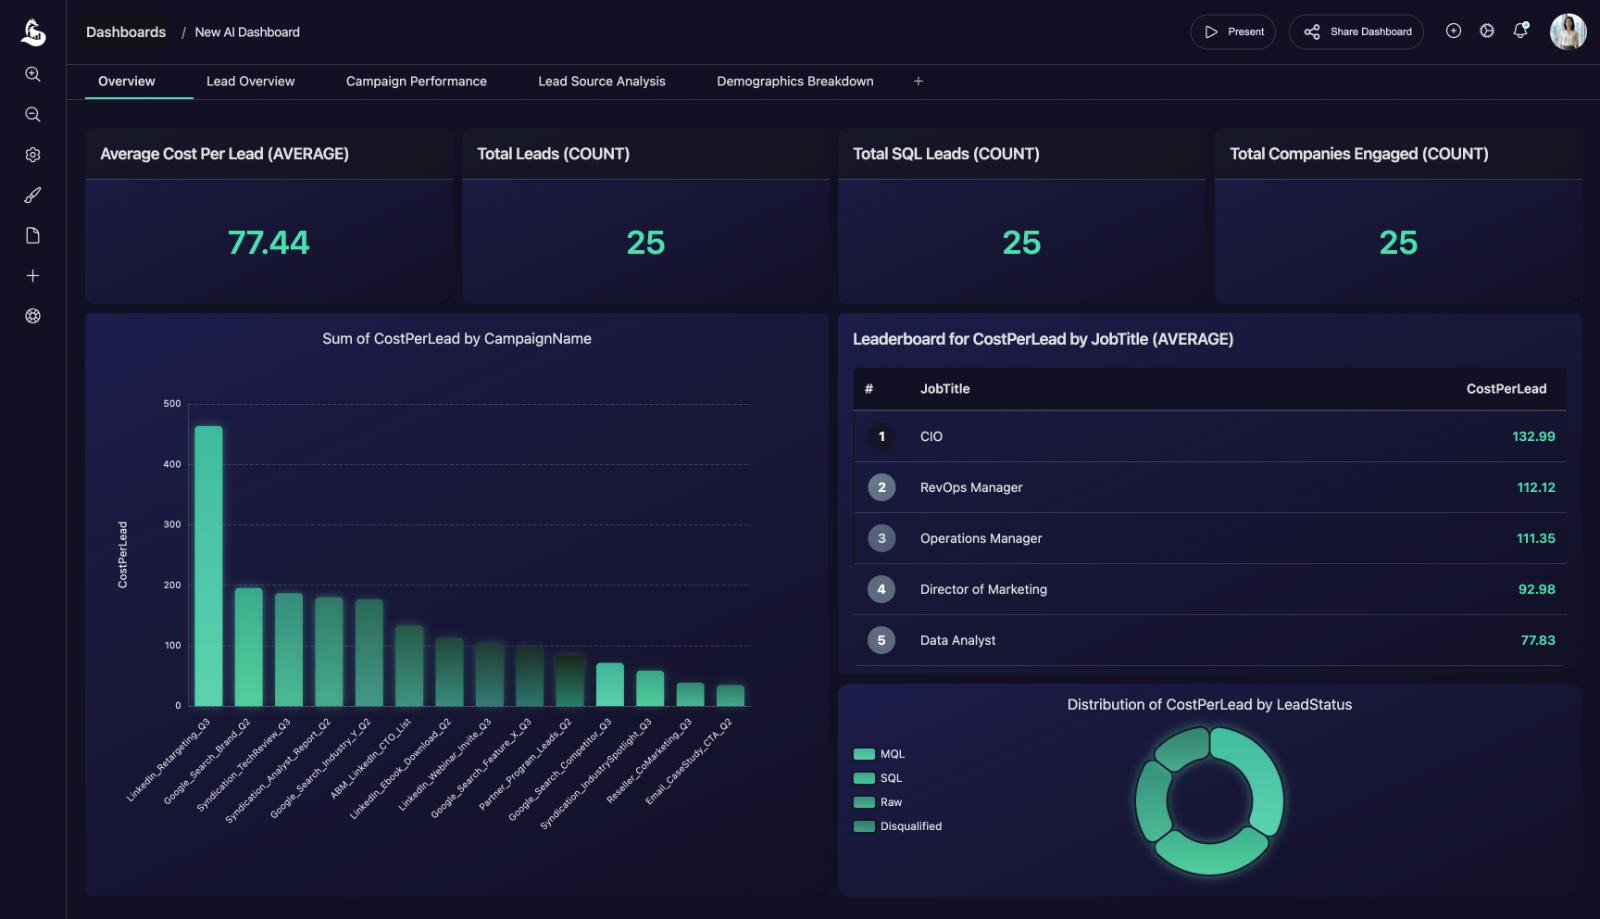Click the Present button
Viewport: 1600px width, 919px height.
(x=1233, y=32)
